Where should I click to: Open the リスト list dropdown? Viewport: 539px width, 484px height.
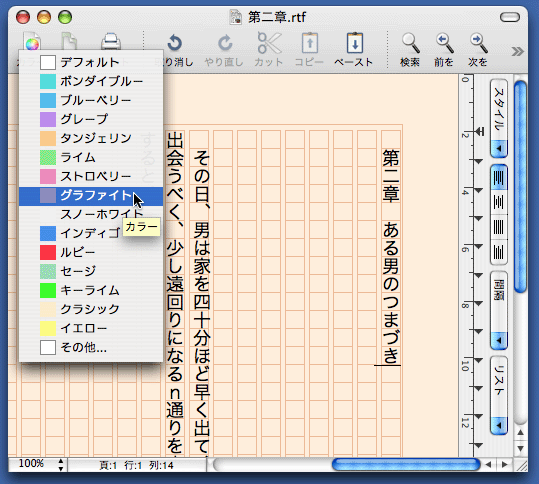[x=499, y=395]
